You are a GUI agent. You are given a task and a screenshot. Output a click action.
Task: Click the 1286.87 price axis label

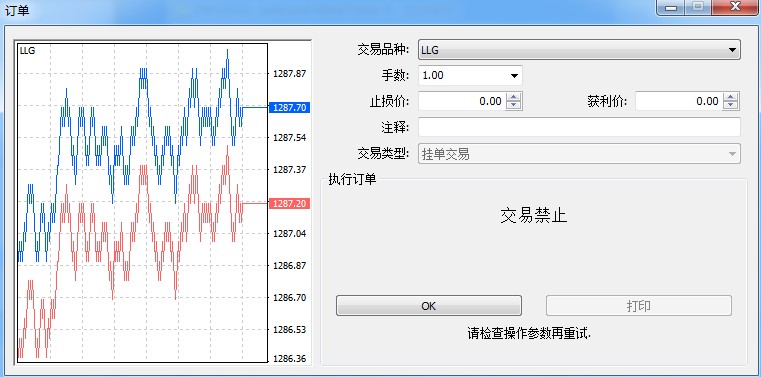tap(290, 265)
